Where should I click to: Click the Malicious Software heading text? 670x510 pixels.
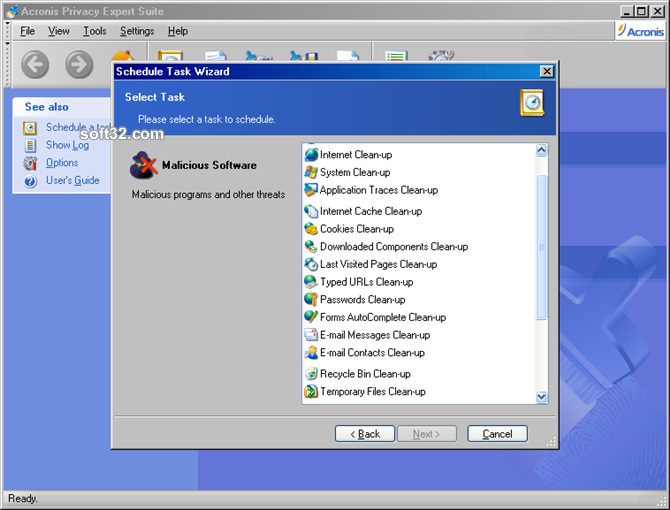(209, 165)
